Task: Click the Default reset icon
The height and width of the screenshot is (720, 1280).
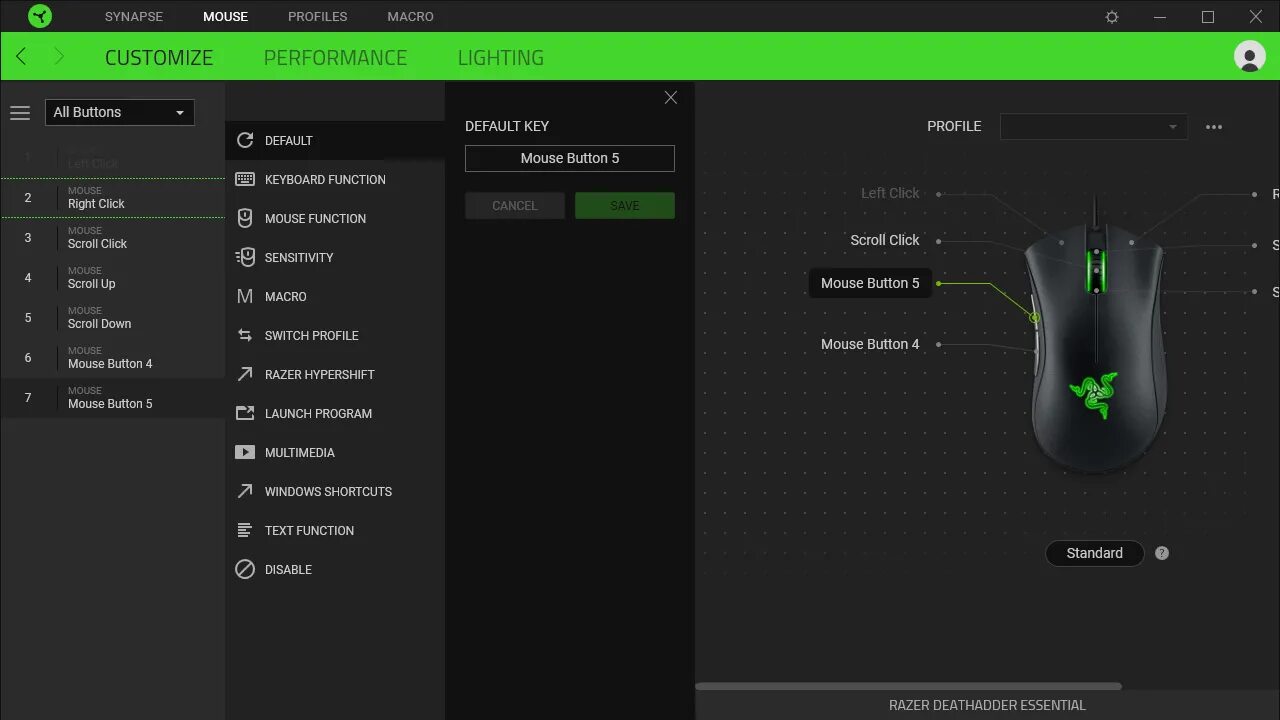Action: [245, 140]
